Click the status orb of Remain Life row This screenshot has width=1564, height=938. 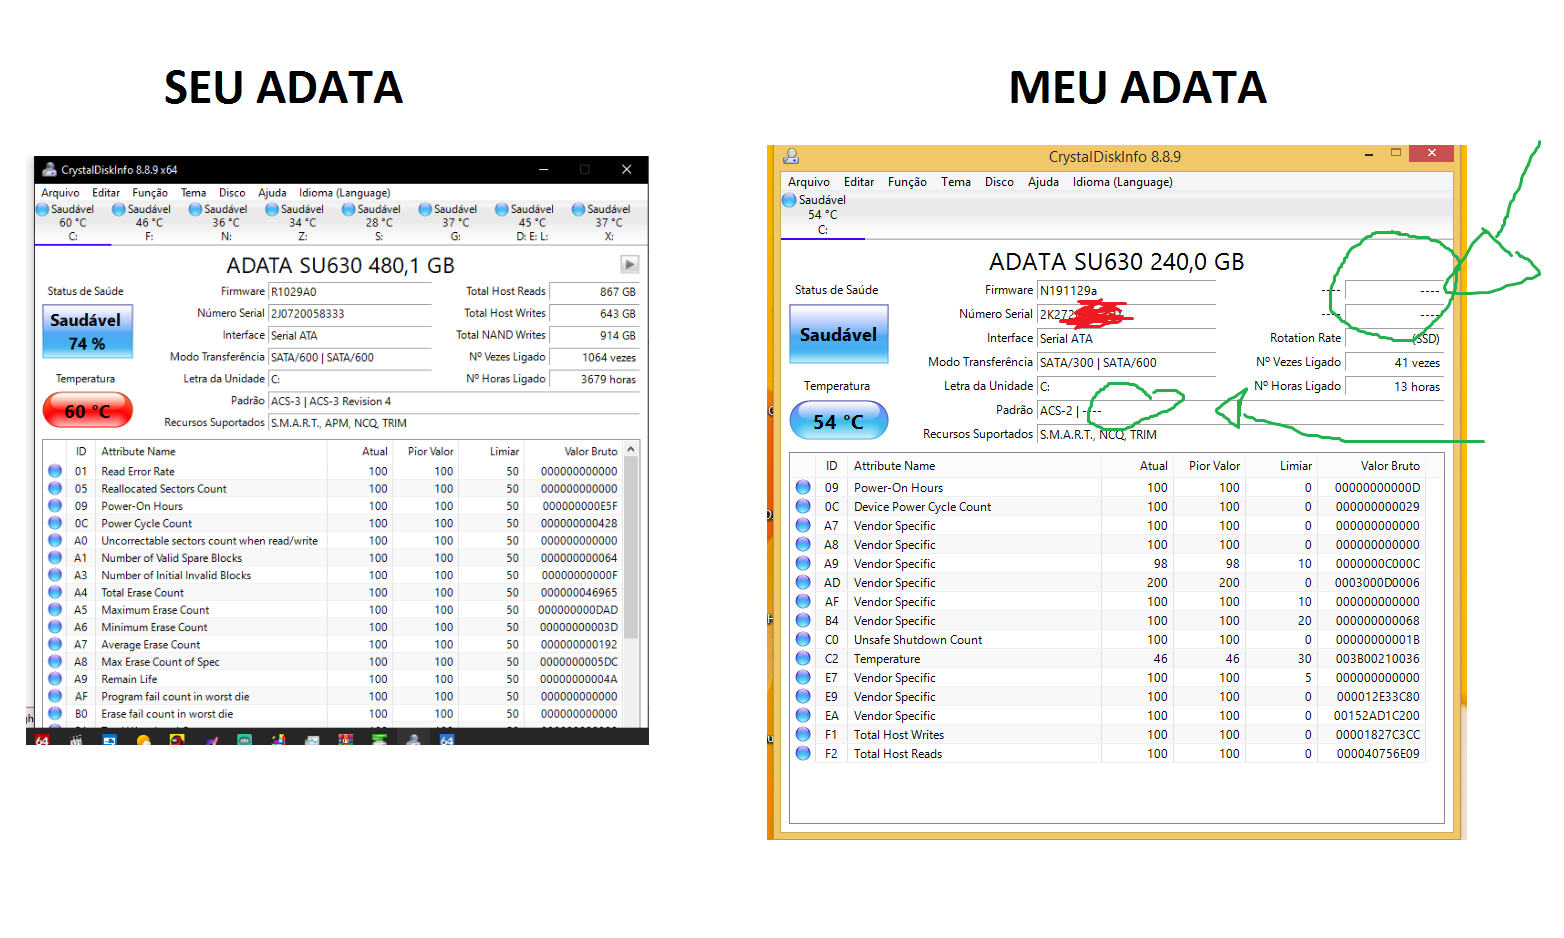(55, 679)
